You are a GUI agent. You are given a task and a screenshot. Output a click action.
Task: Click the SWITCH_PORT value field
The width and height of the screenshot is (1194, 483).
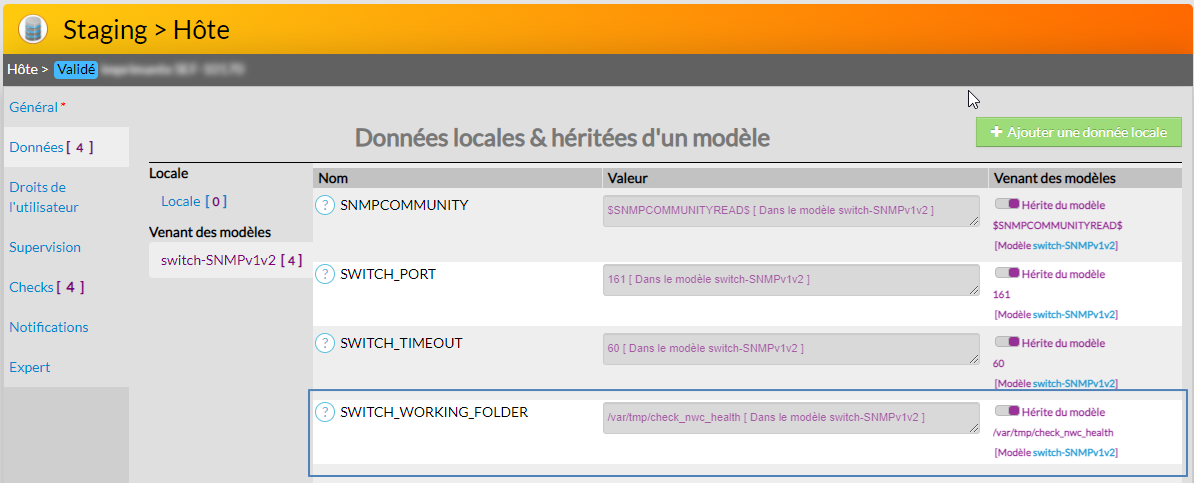[x=790, y=279]
